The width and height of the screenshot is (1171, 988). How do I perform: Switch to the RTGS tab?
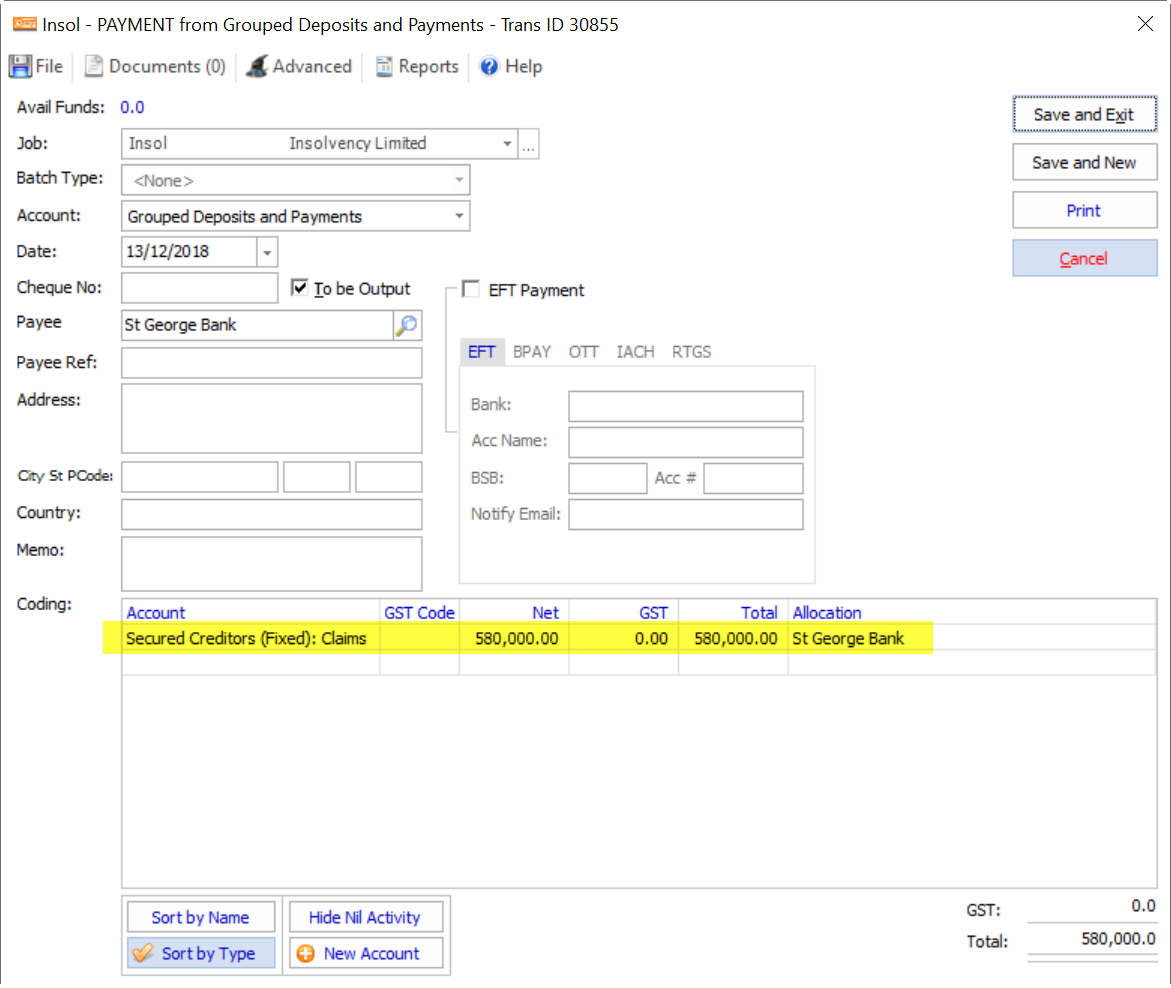tap(692, 352)
